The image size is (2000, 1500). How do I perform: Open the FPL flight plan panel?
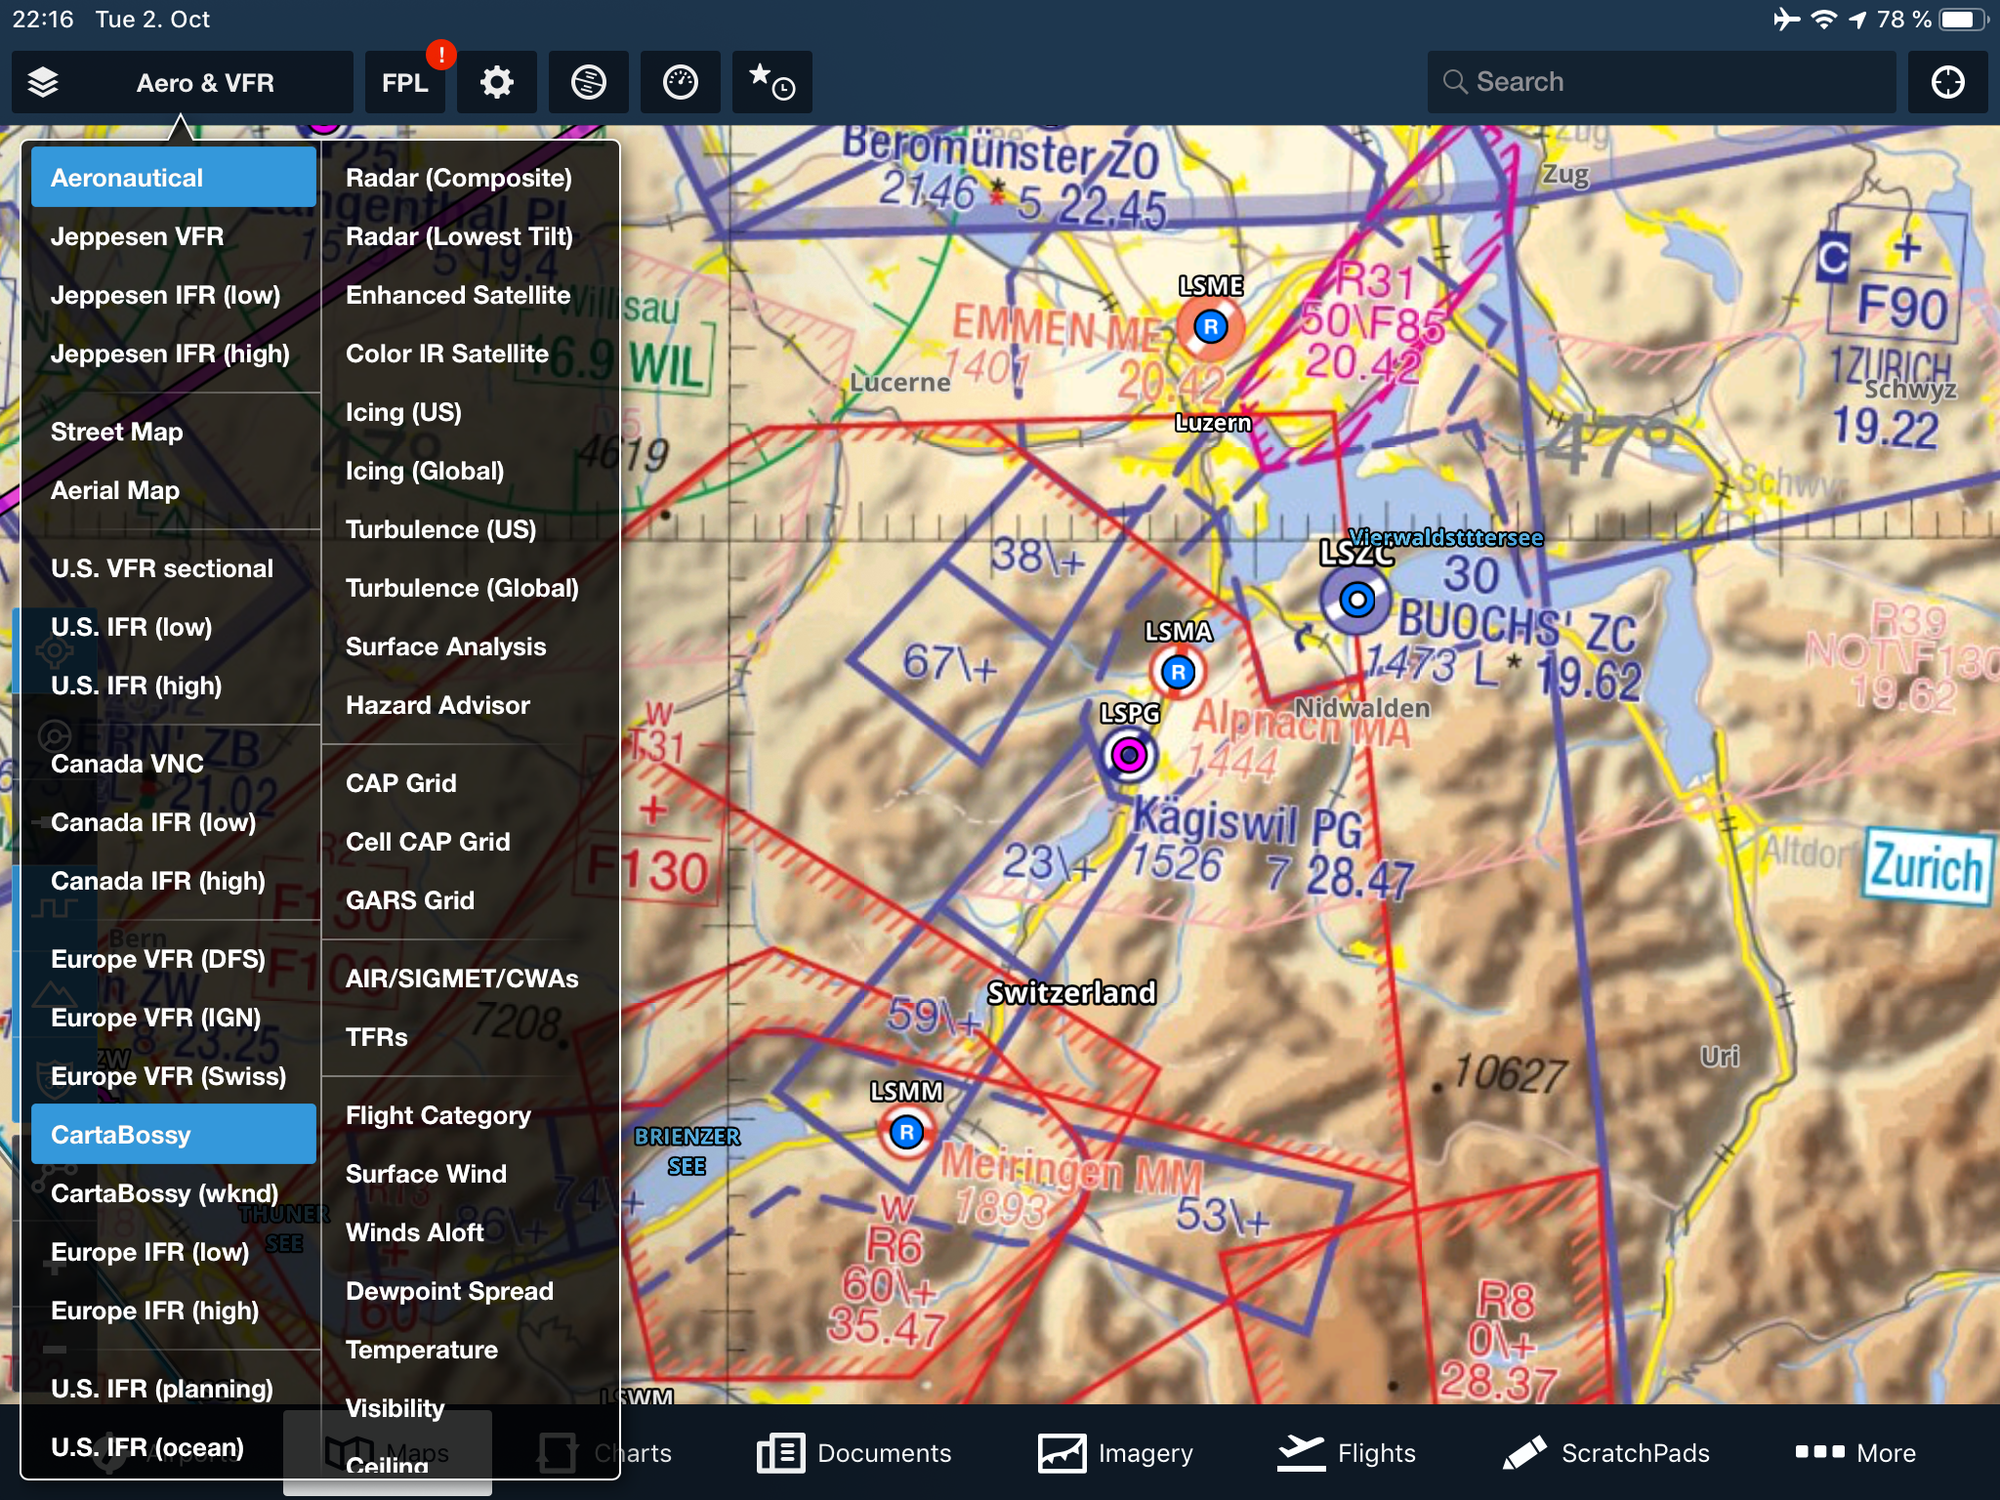point(404,82)
